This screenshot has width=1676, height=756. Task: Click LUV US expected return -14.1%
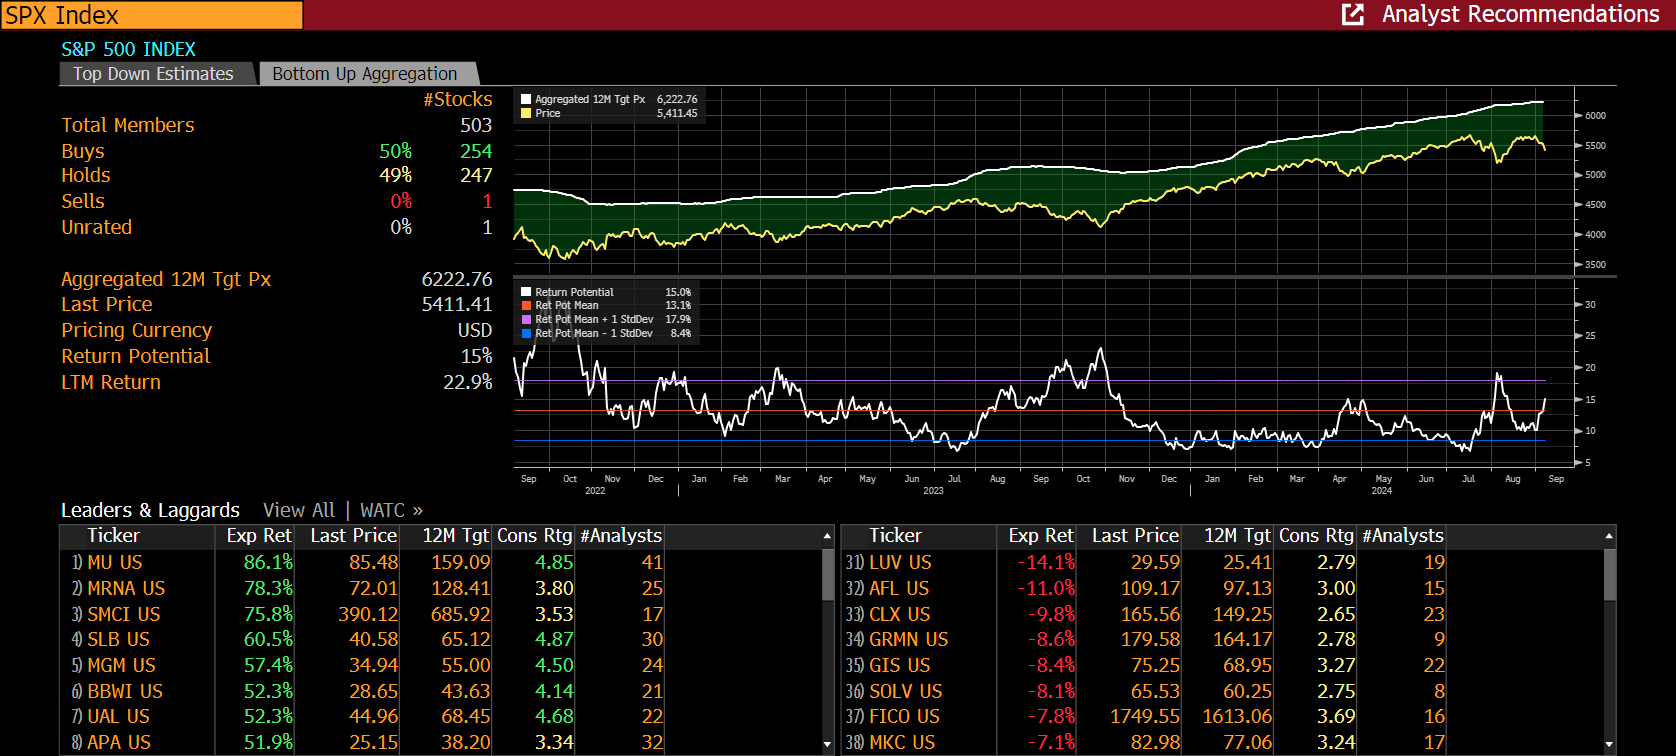[1046, 563]
